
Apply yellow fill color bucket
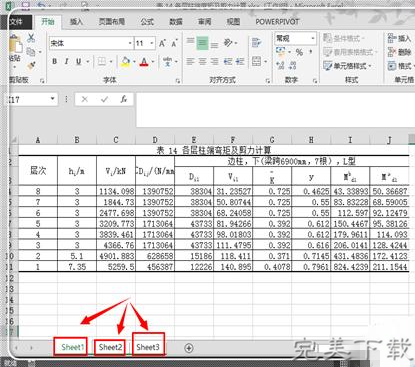(x=126, y=62)
